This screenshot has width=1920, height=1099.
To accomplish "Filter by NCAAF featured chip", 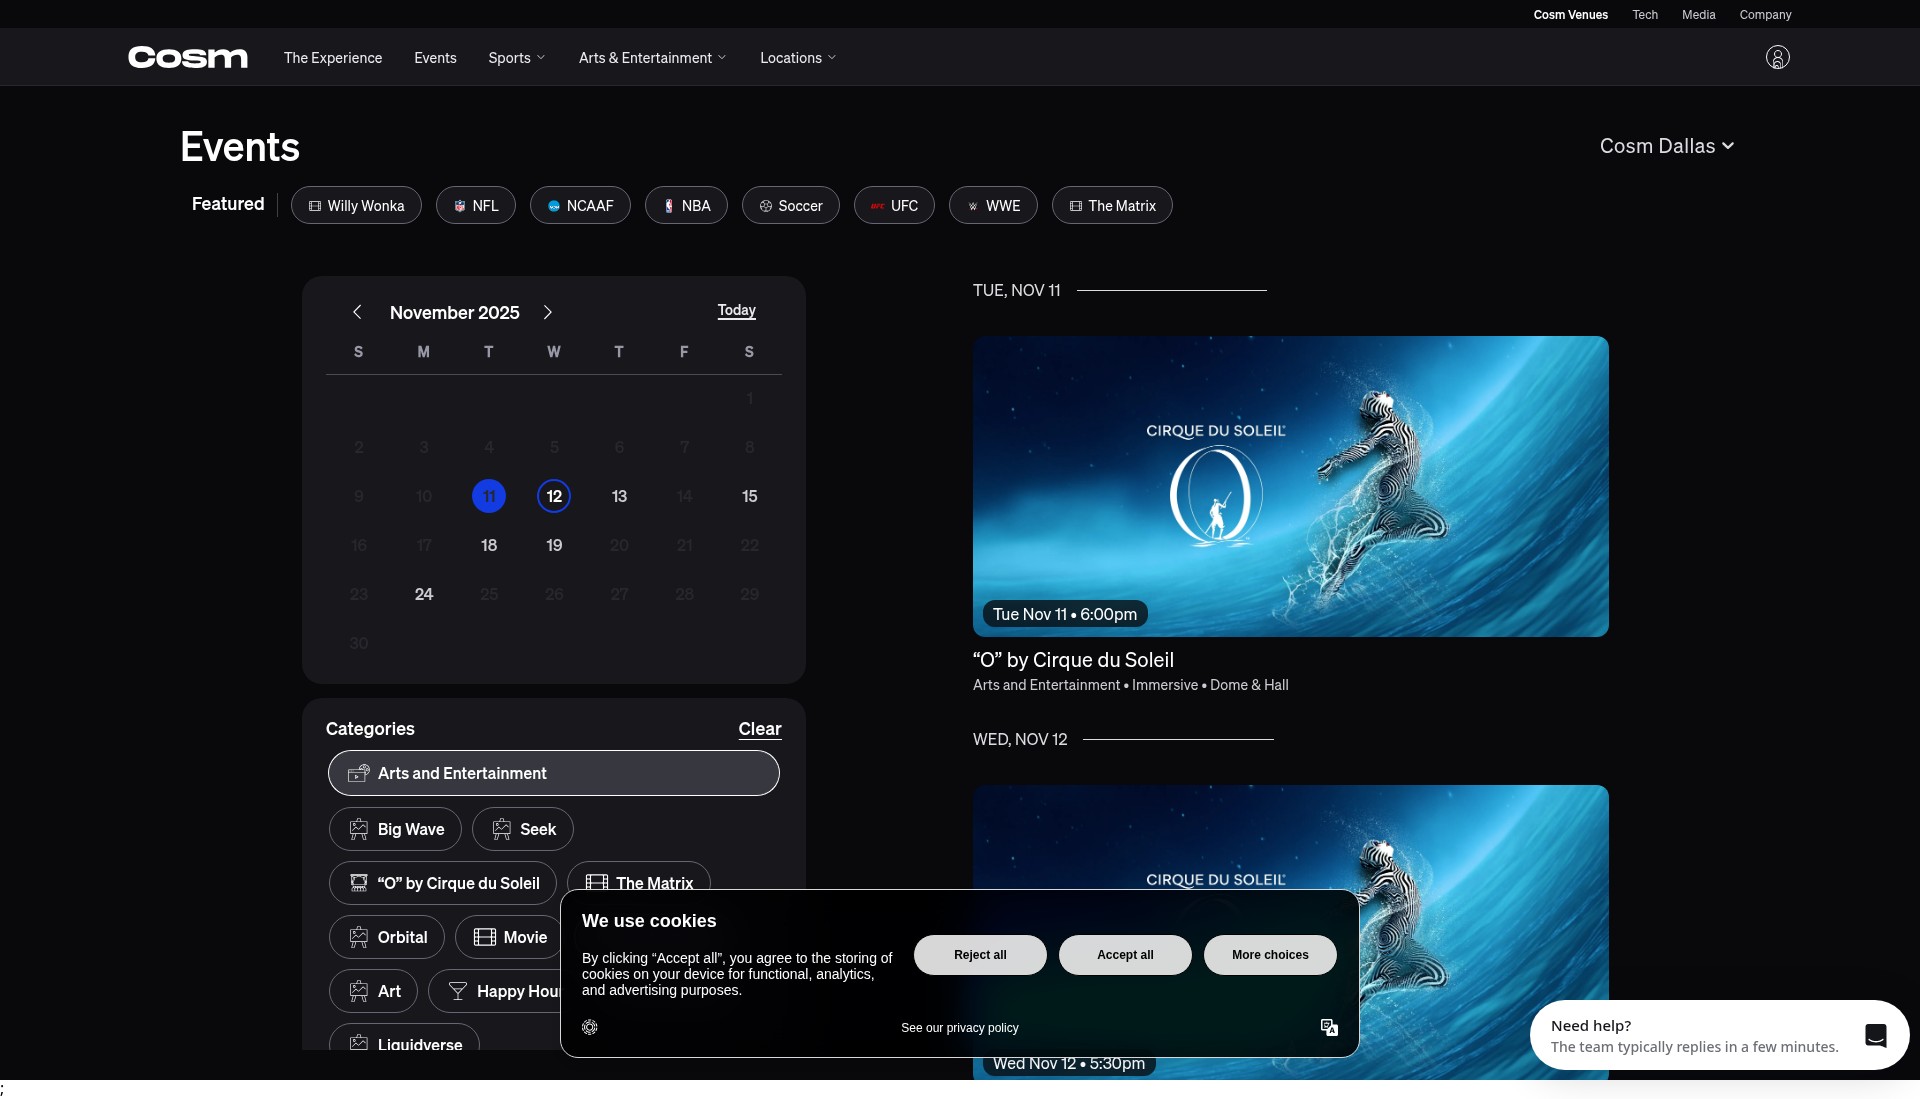I will (580, 205).
